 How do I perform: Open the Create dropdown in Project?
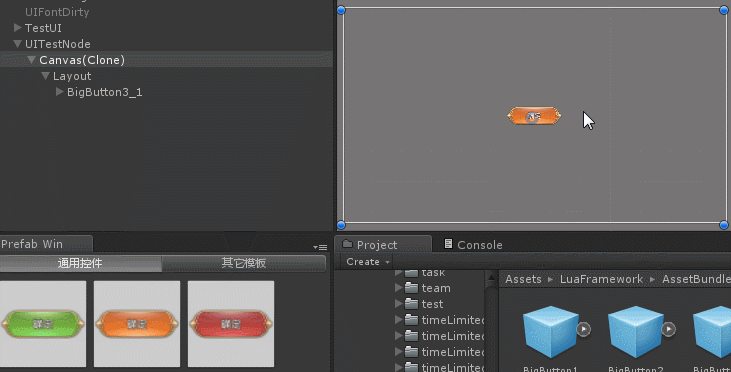click(367, 262)
